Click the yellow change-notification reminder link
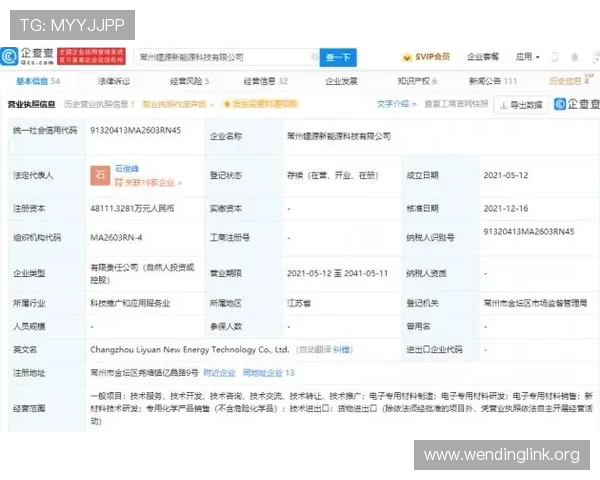 [x=260, y=104]
